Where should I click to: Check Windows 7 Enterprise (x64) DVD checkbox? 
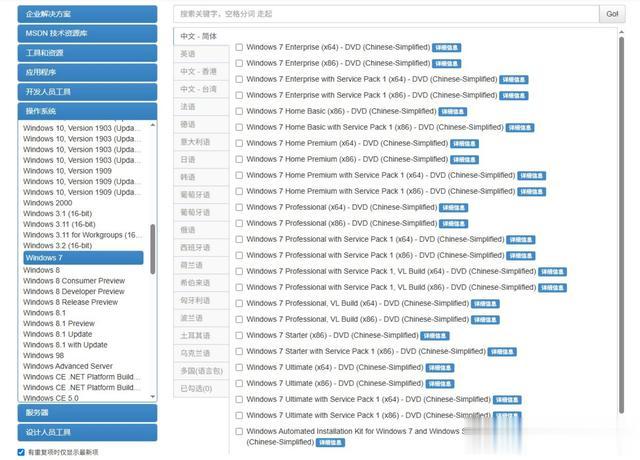pyautogui.click(x=239, y=47)
